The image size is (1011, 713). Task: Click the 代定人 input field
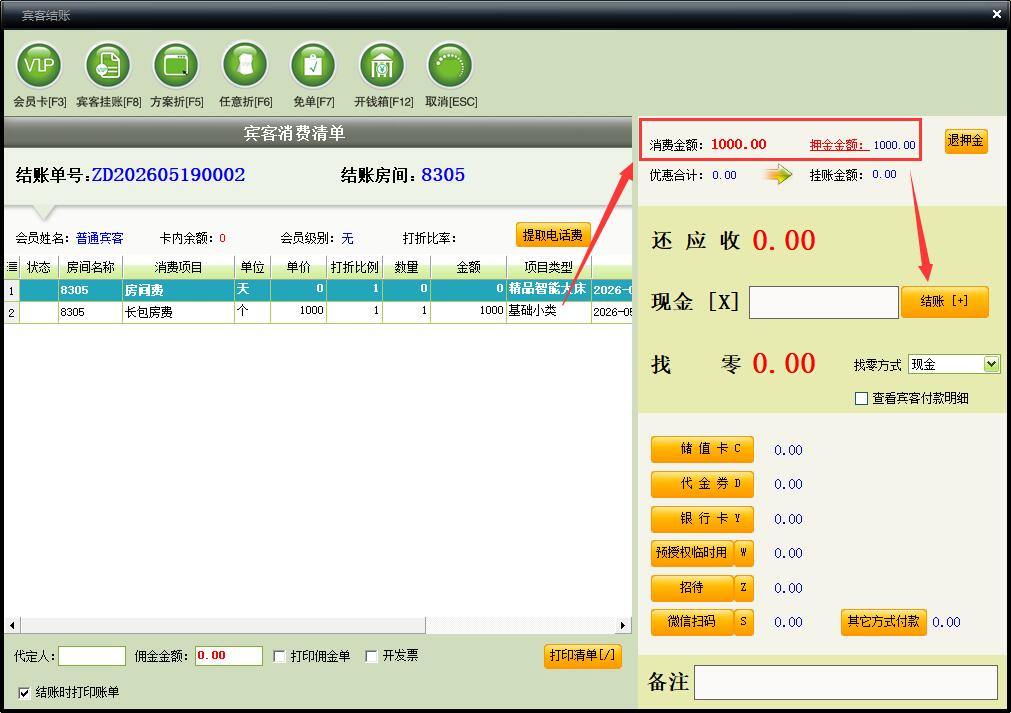coord(92,656)
